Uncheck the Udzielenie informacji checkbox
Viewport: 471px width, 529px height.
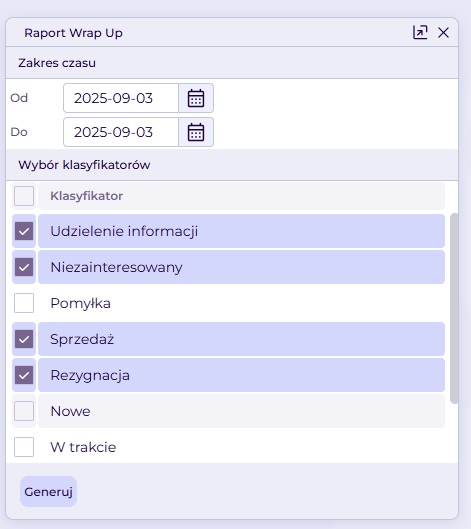point(24,231)
